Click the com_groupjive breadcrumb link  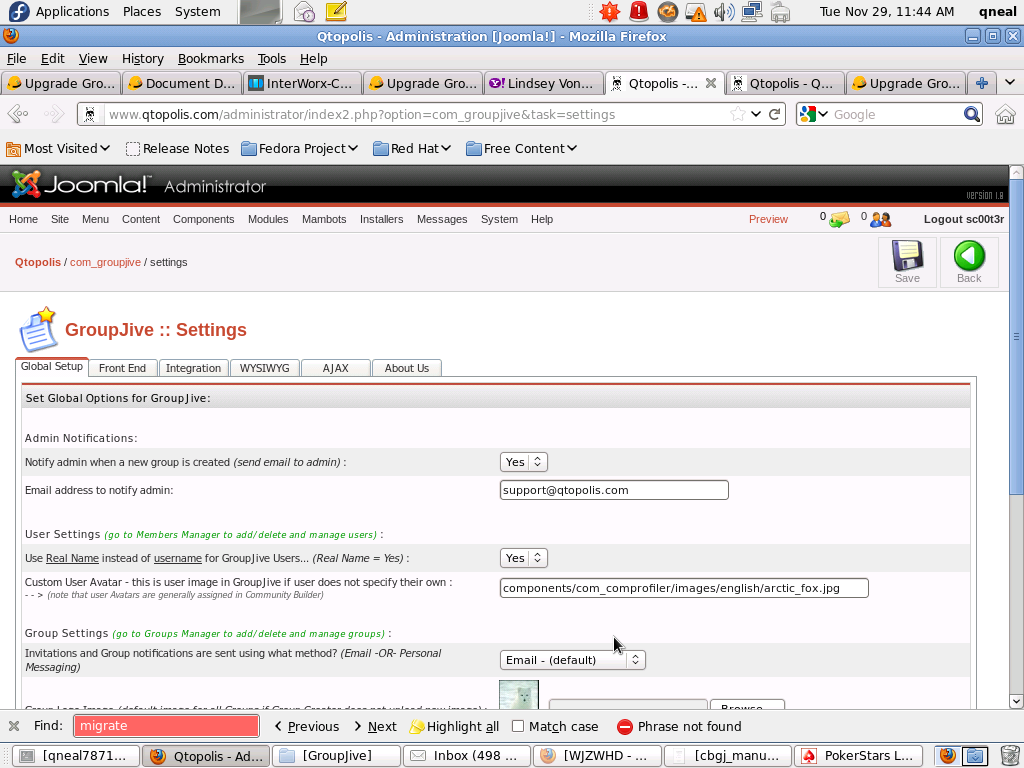(105, 262)
